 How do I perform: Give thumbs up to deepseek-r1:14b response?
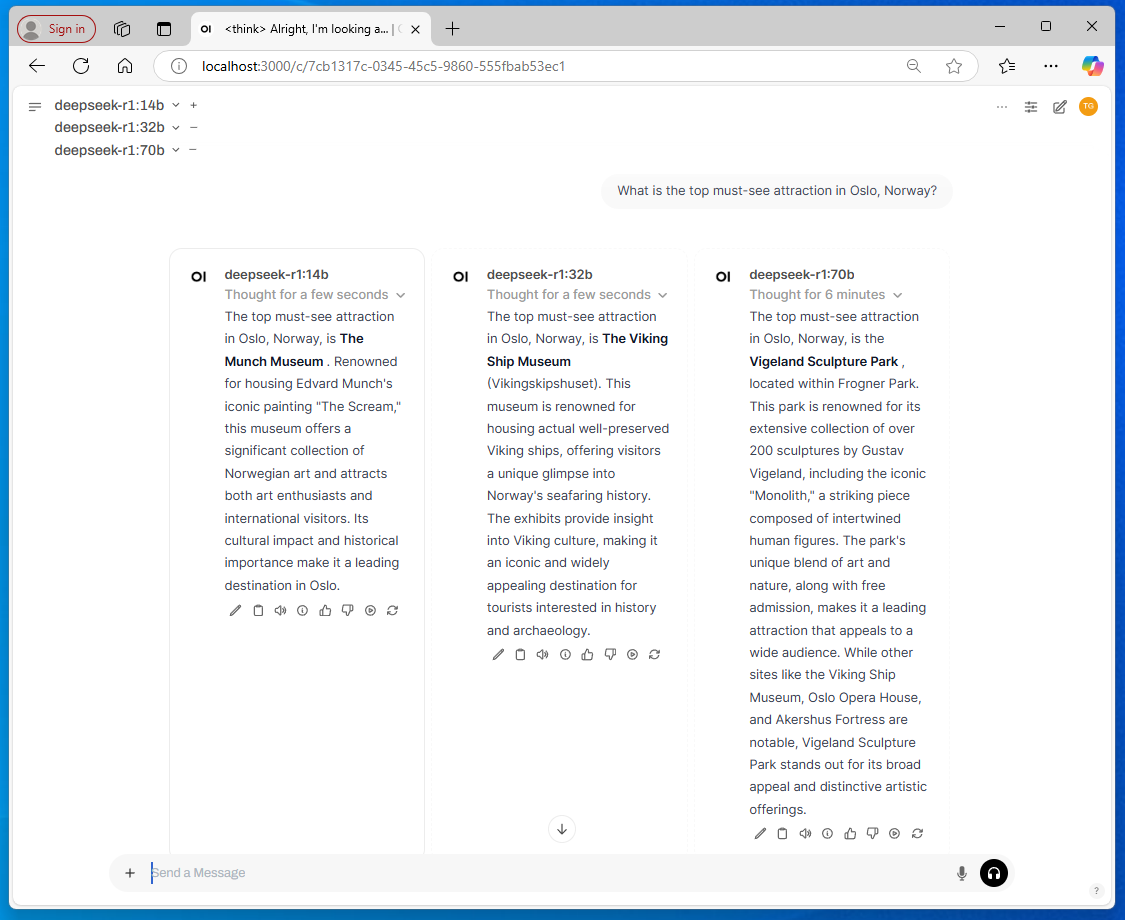point(325,611)
